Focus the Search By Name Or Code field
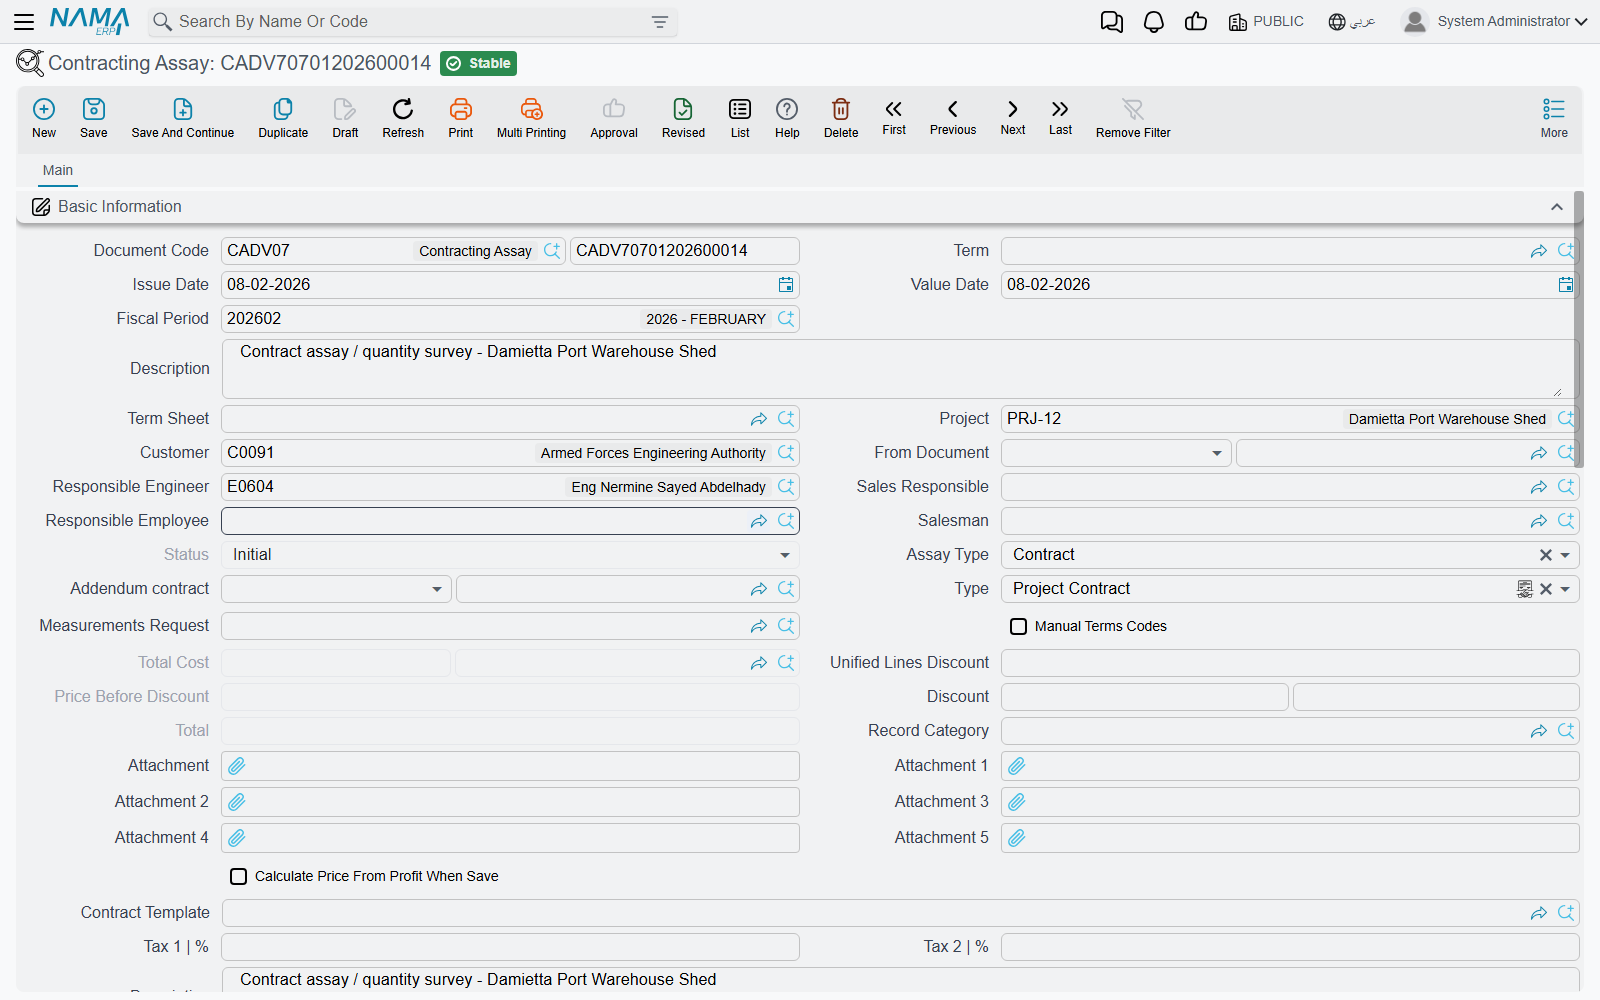 (410, 22)
